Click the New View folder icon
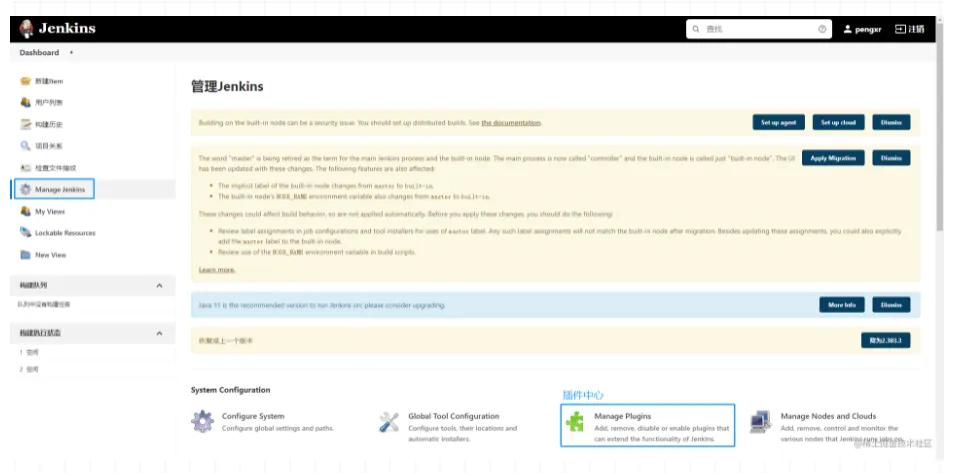954x473 pixels. pyautogui.click(x=25, y=254)
